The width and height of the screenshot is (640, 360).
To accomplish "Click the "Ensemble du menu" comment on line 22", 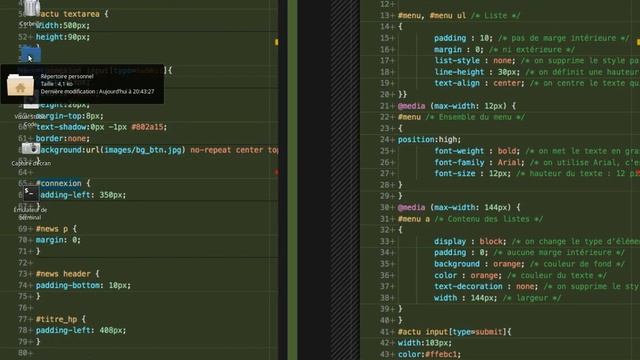I will [475, 117].
